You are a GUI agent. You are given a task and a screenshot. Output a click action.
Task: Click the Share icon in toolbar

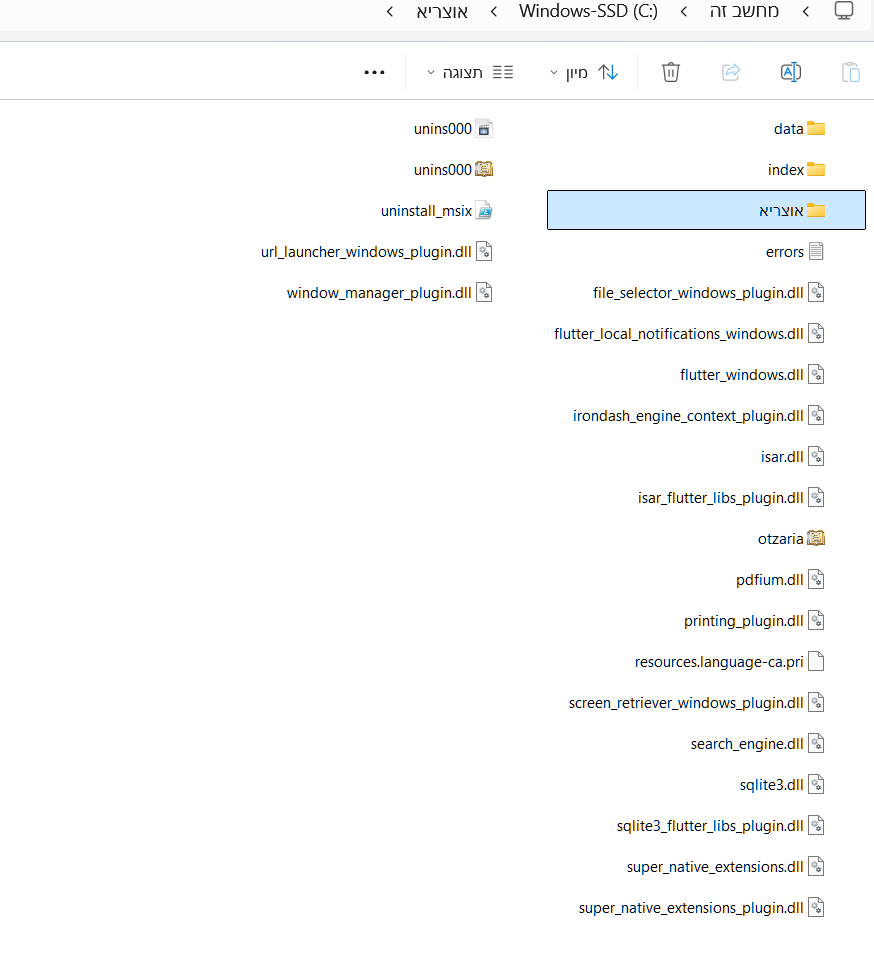pos(731,72)
